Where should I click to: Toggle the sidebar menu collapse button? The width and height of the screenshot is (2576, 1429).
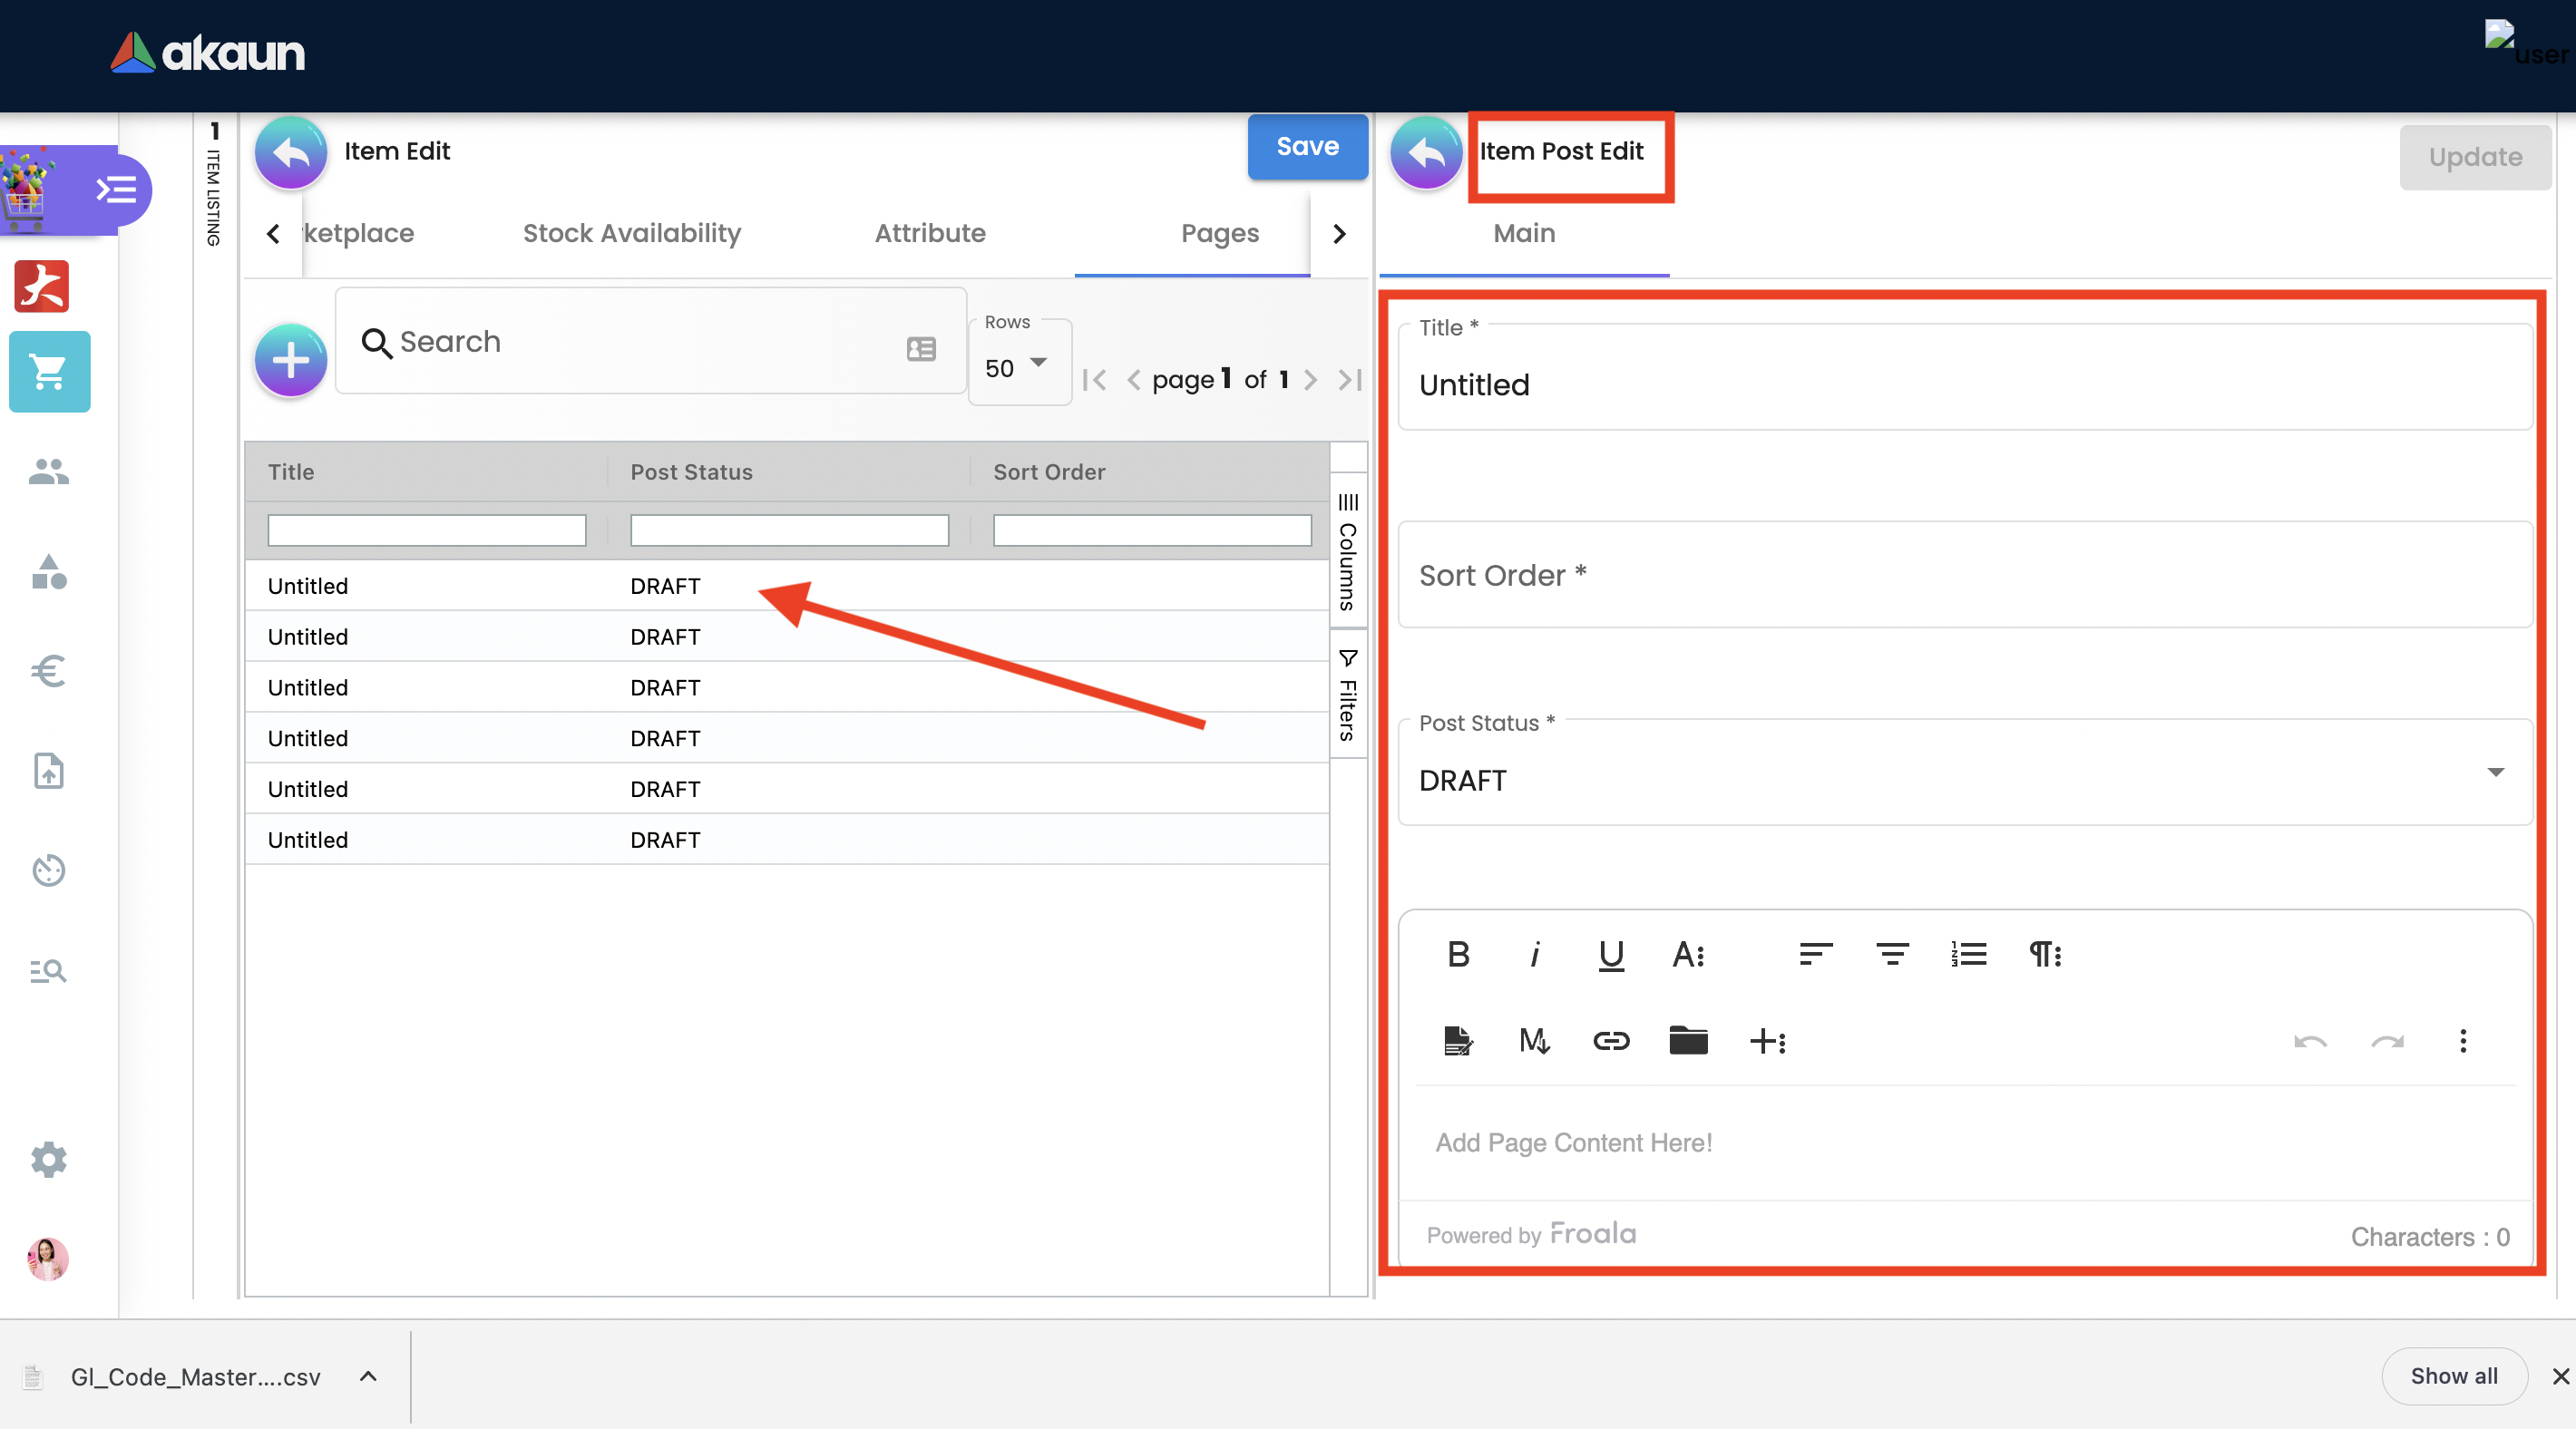point(116,189)
